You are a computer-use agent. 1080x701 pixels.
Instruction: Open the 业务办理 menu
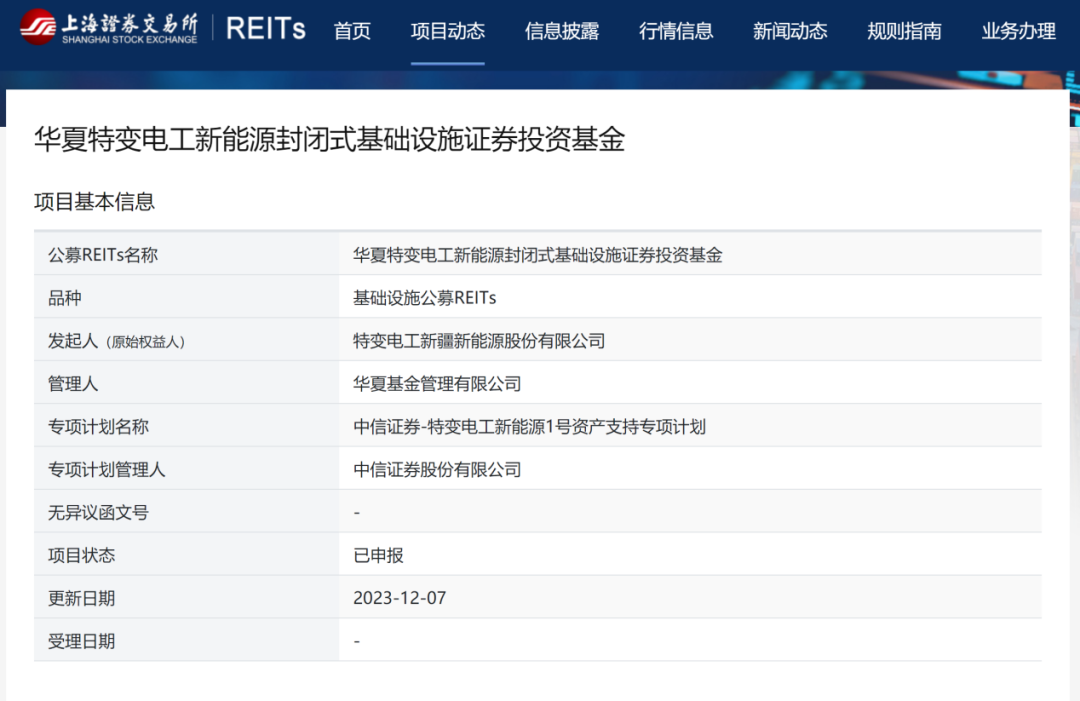tap(1018, 31)
